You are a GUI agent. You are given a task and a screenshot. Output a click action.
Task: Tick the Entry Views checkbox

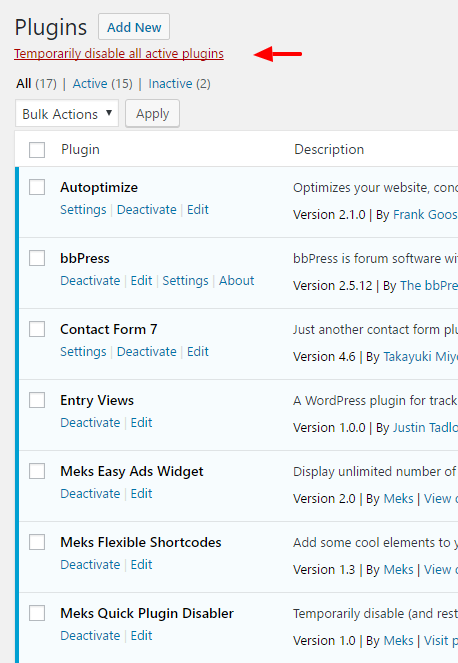pyautogui.click(x=37, y=400)
